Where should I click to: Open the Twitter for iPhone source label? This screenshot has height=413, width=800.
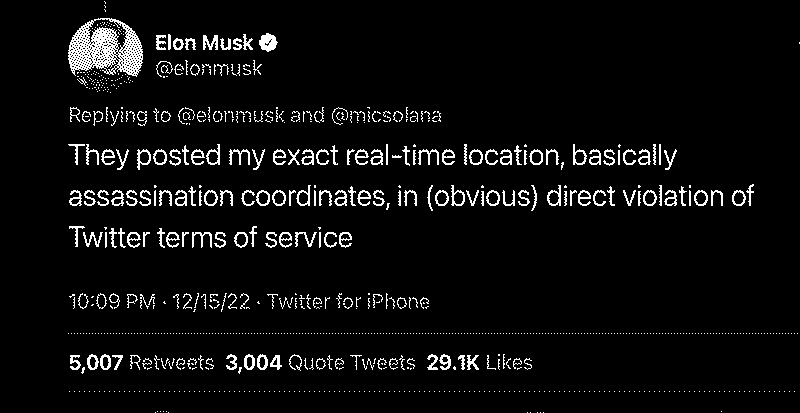pos(348,302)
